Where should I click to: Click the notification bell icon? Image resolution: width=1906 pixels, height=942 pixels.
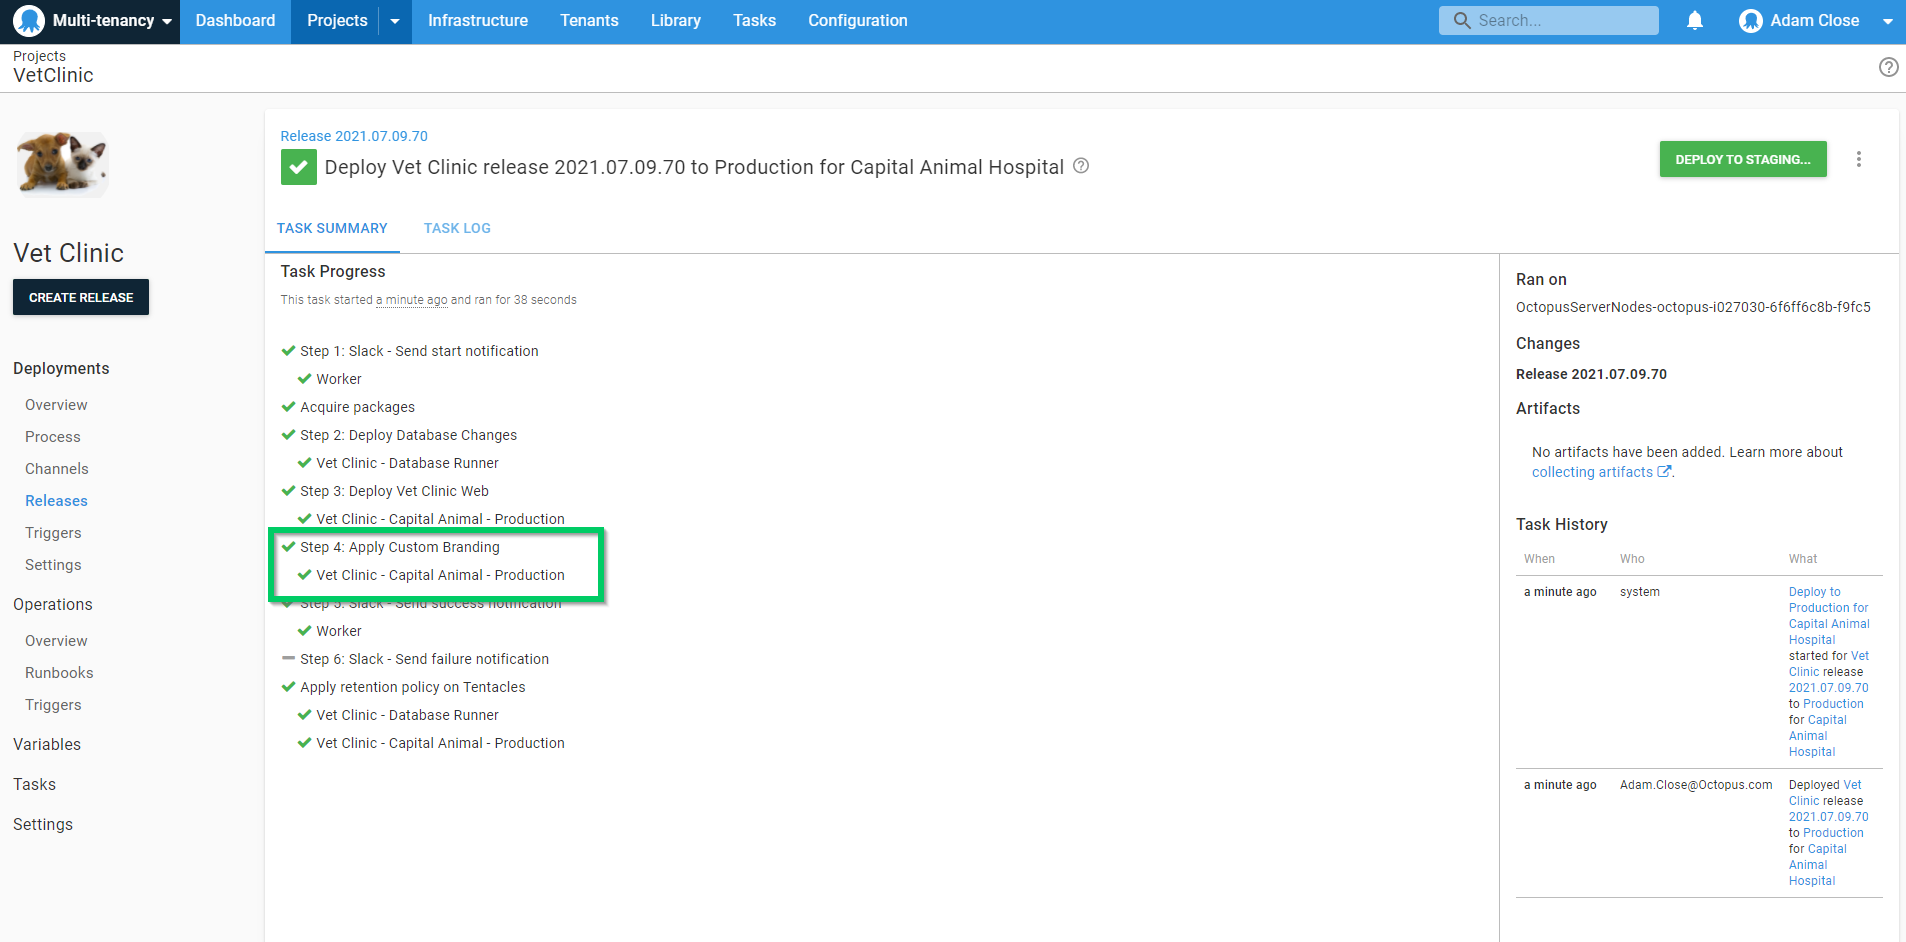[x=1694, y=21]
